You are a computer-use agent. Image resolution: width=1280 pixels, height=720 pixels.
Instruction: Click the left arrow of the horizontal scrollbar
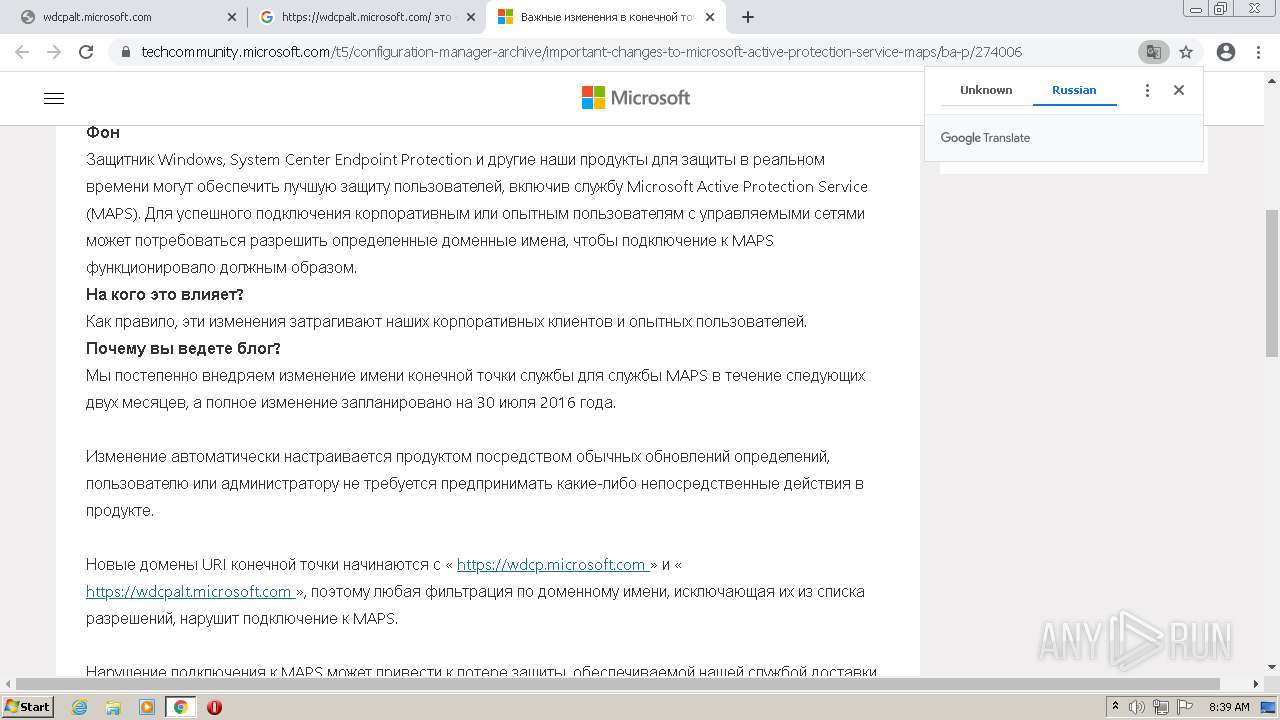pos(8,684)
